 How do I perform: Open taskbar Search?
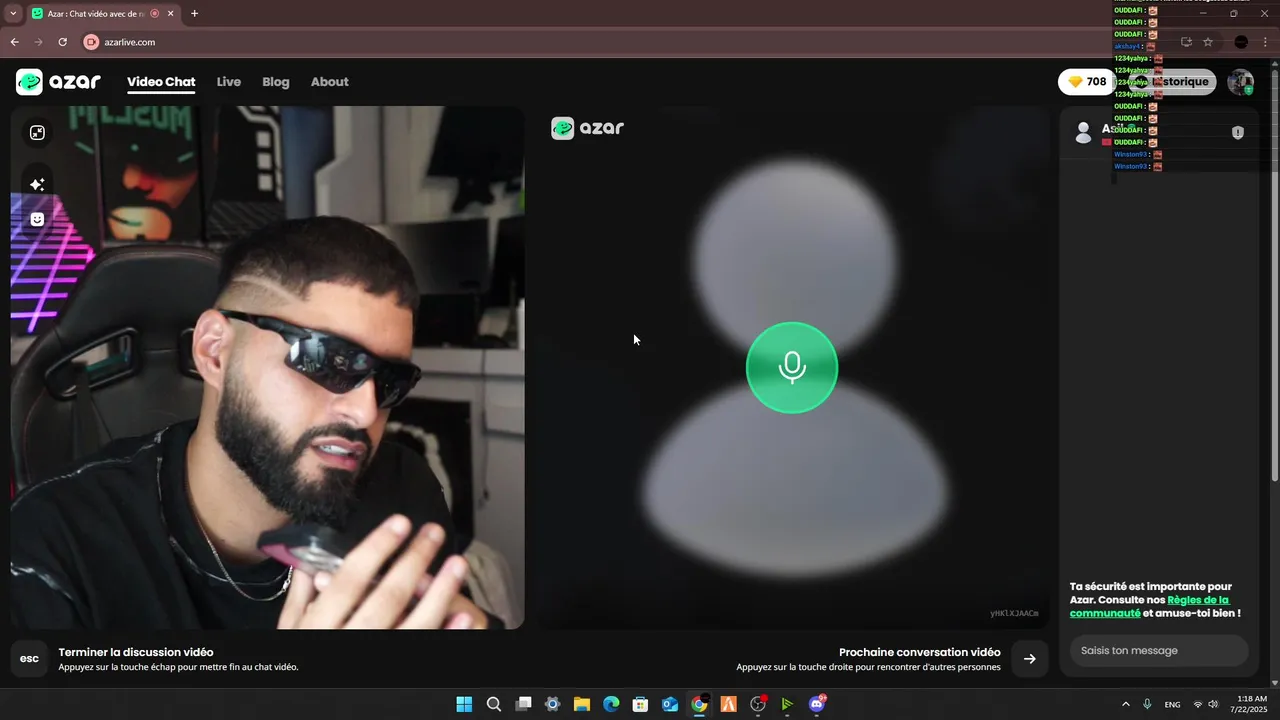[x=494, y=704]
